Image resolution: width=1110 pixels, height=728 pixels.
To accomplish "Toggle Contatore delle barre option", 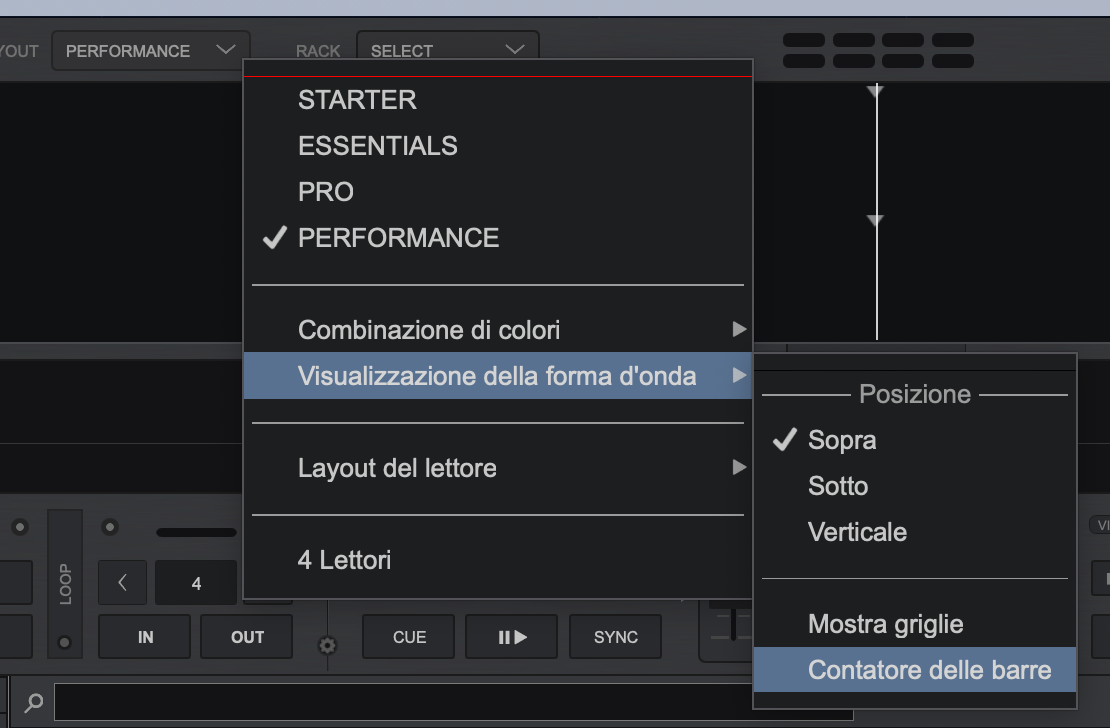I will 929,670.
